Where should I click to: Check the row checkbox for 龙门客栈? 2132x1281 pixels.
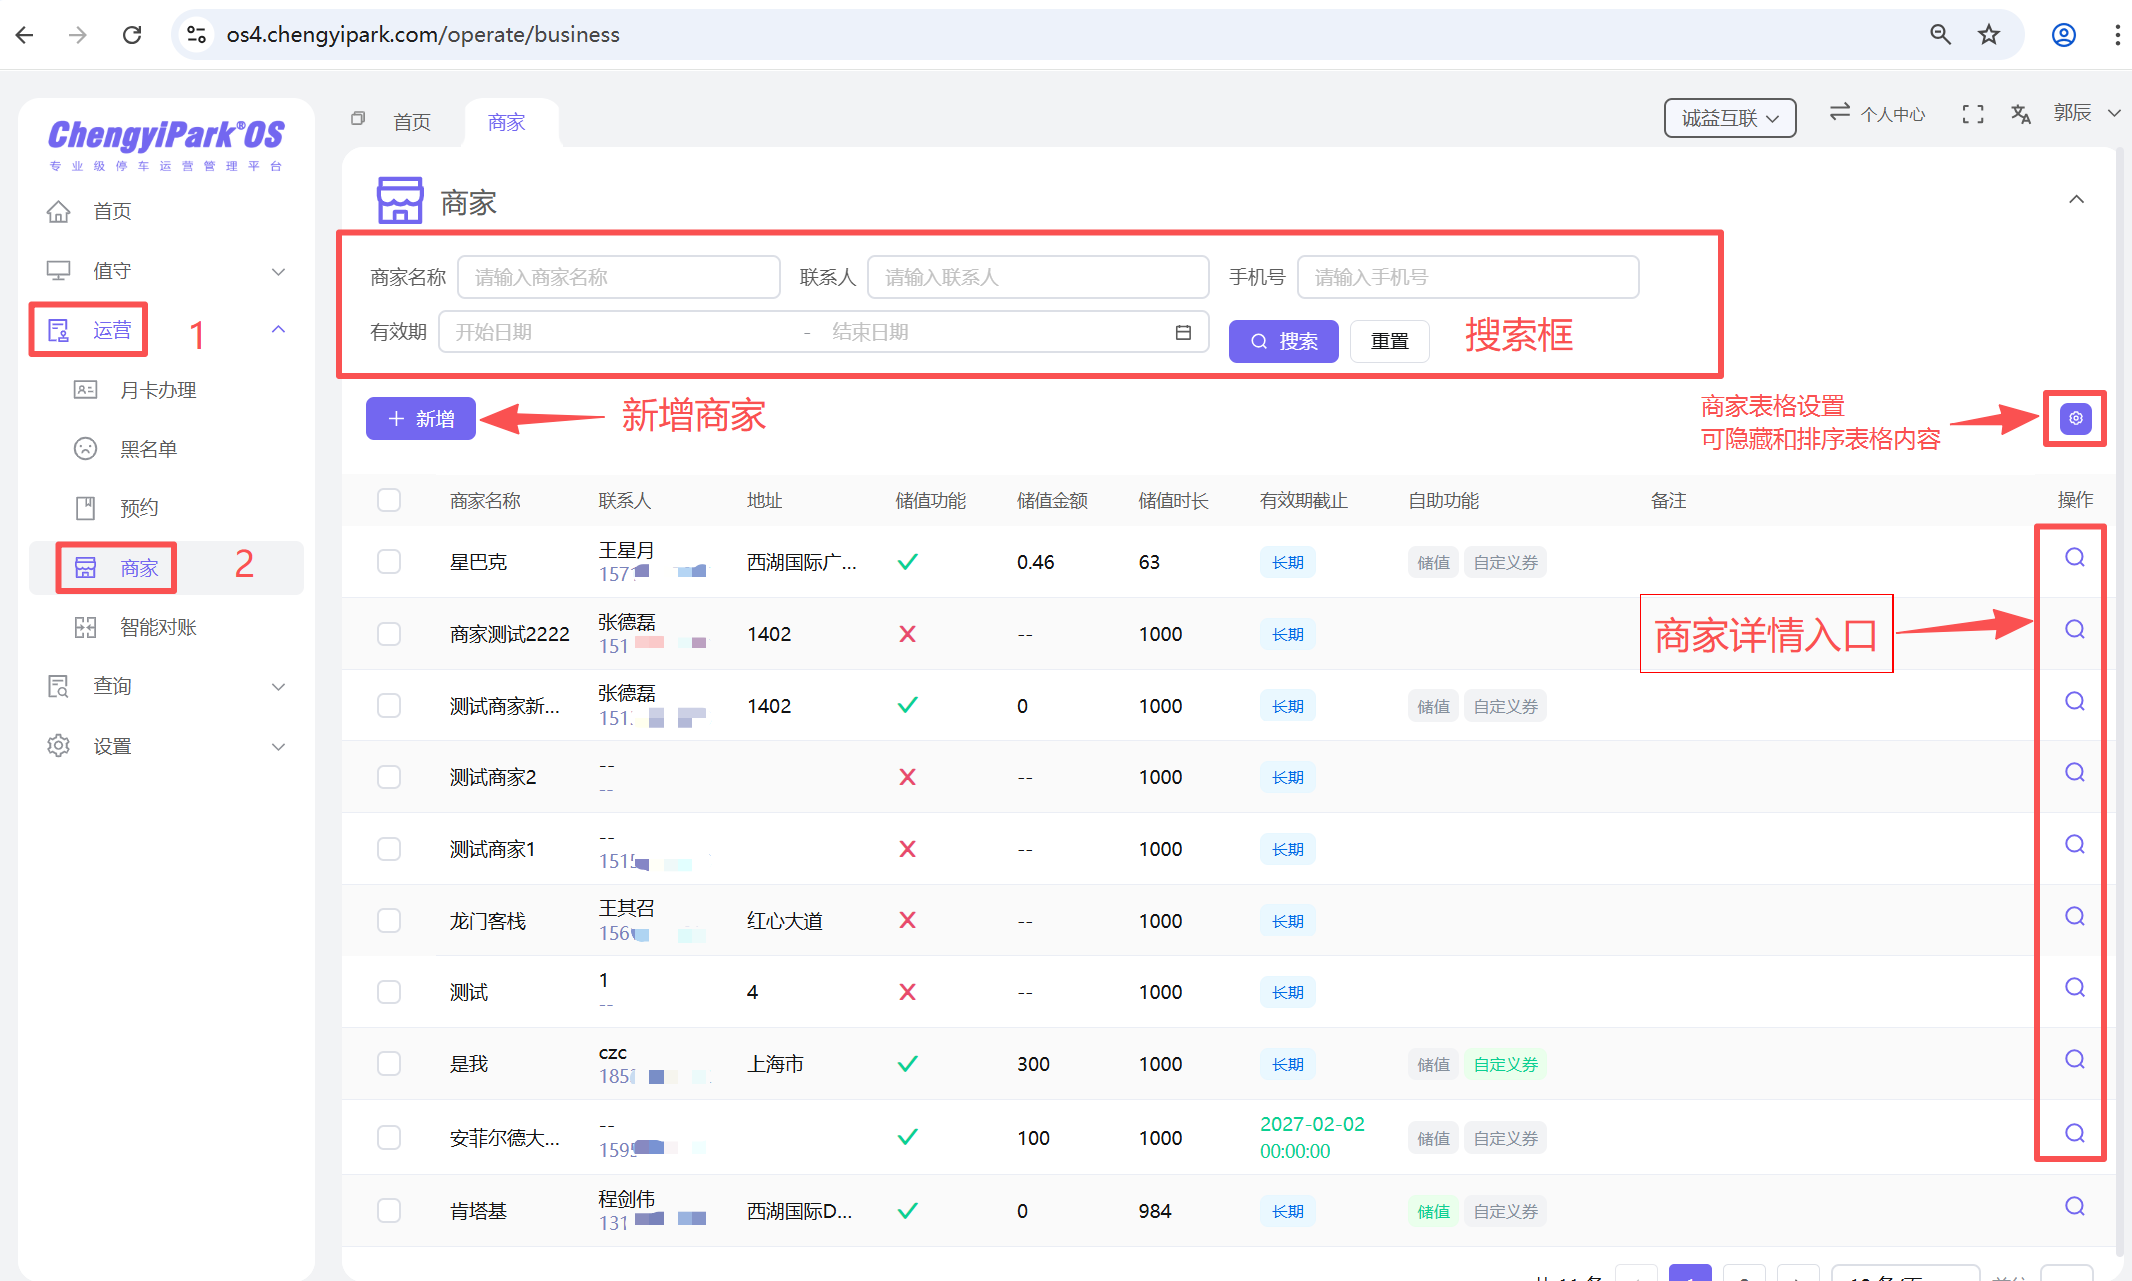click(389, 920)
